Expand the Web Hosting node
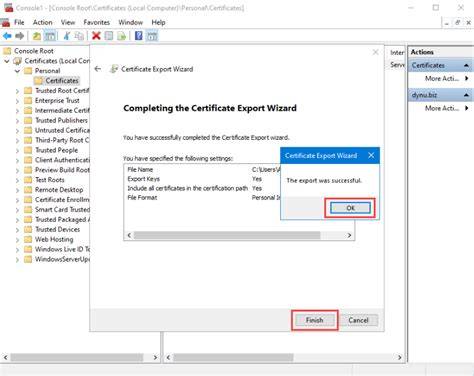Viewport: 474px width, 376px height. [x=17, y=239]
